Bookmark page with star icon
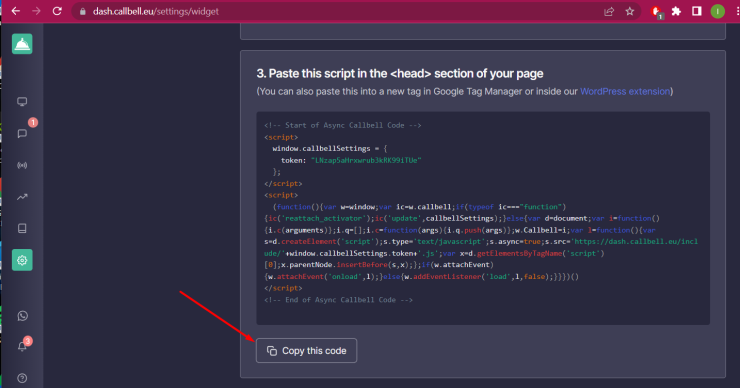The height and width of the screenshot is (388, 740). click(x=630, y=11)
